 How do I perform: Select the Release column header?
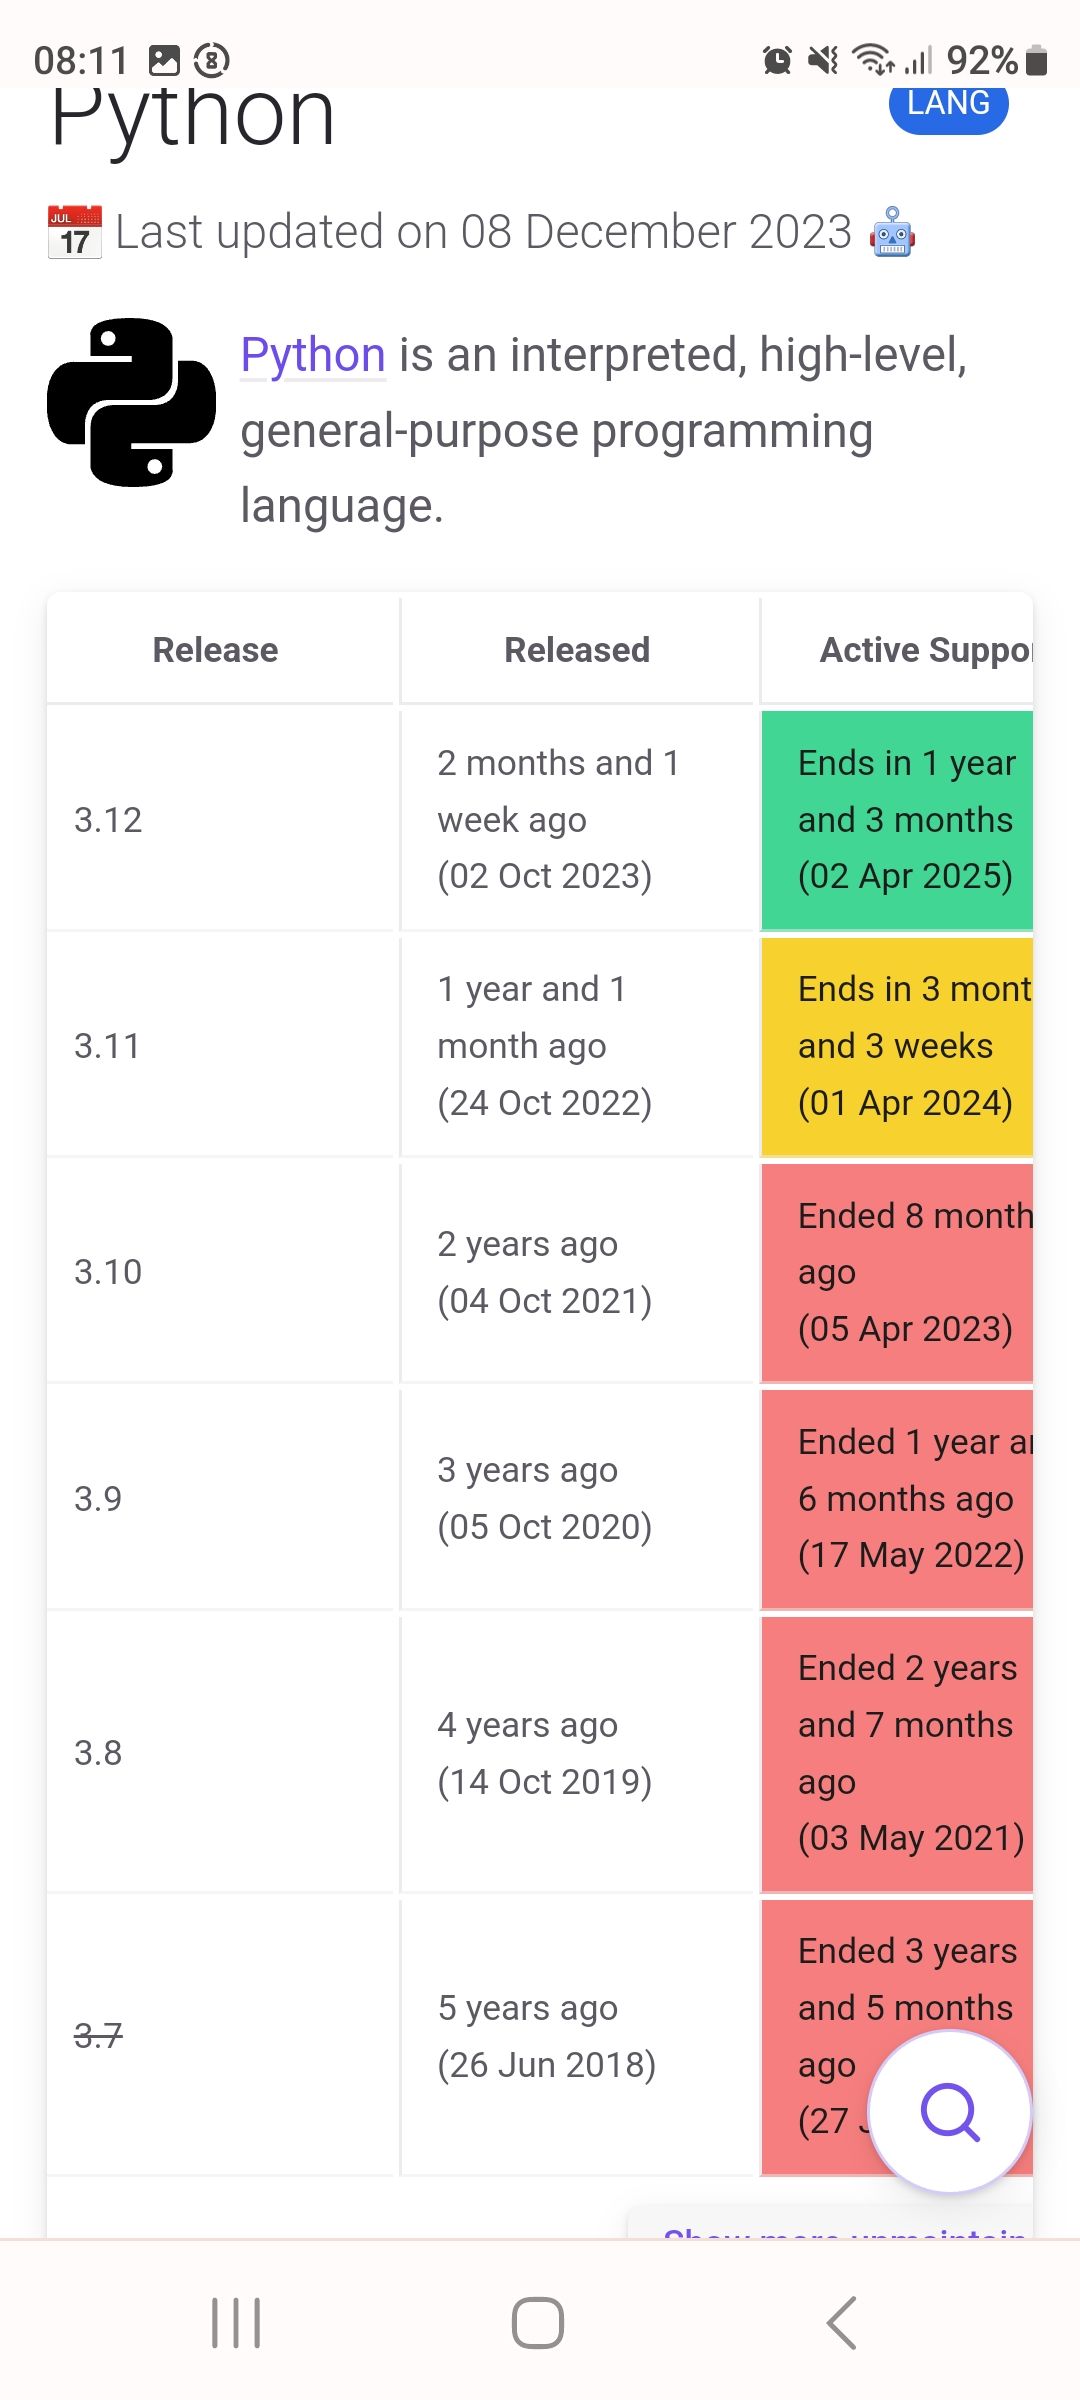tap(215, 650)
